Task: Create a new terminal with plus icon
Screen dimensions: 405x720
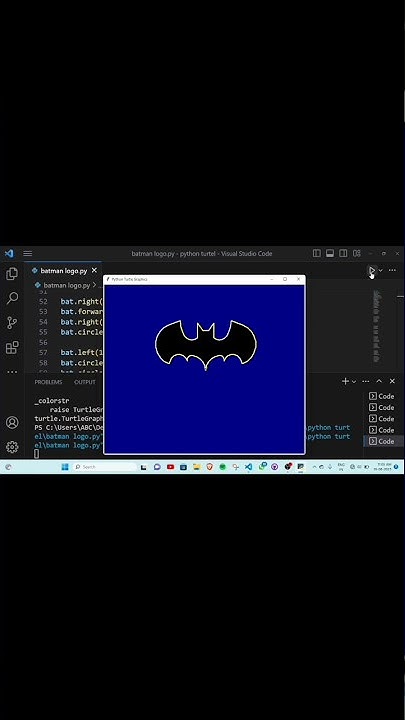Action: pyautogui.click(x=345, y=381)
